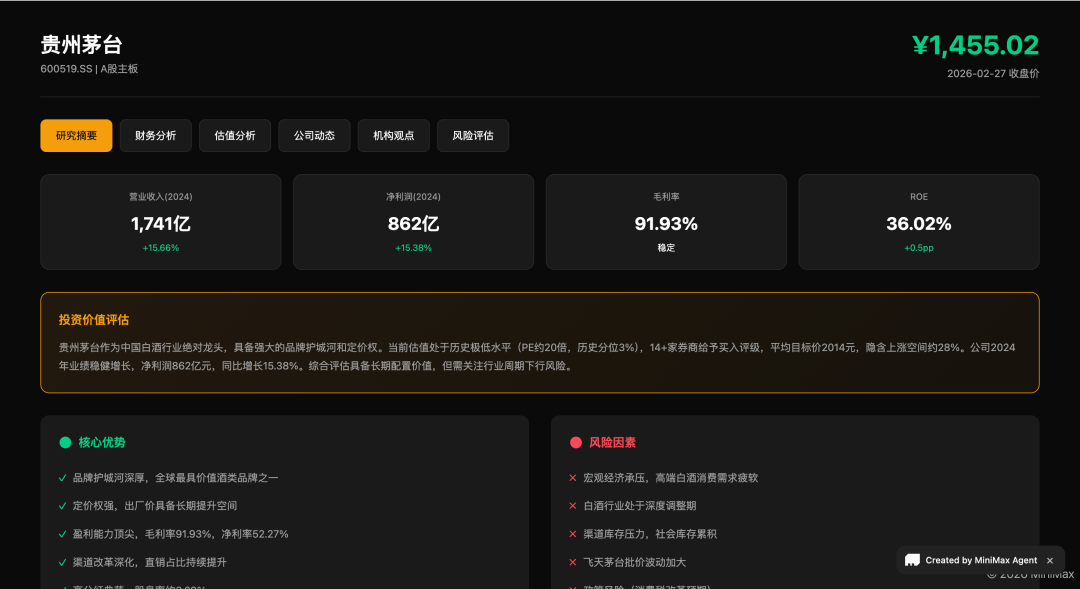Click the ¥1,455.02 price

[975, 45]
